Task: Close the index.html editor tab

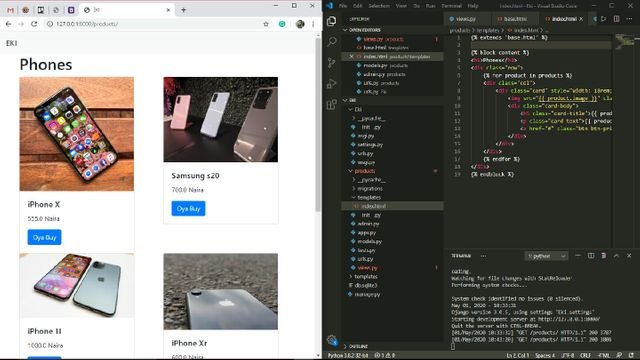Action: point(581,19)
